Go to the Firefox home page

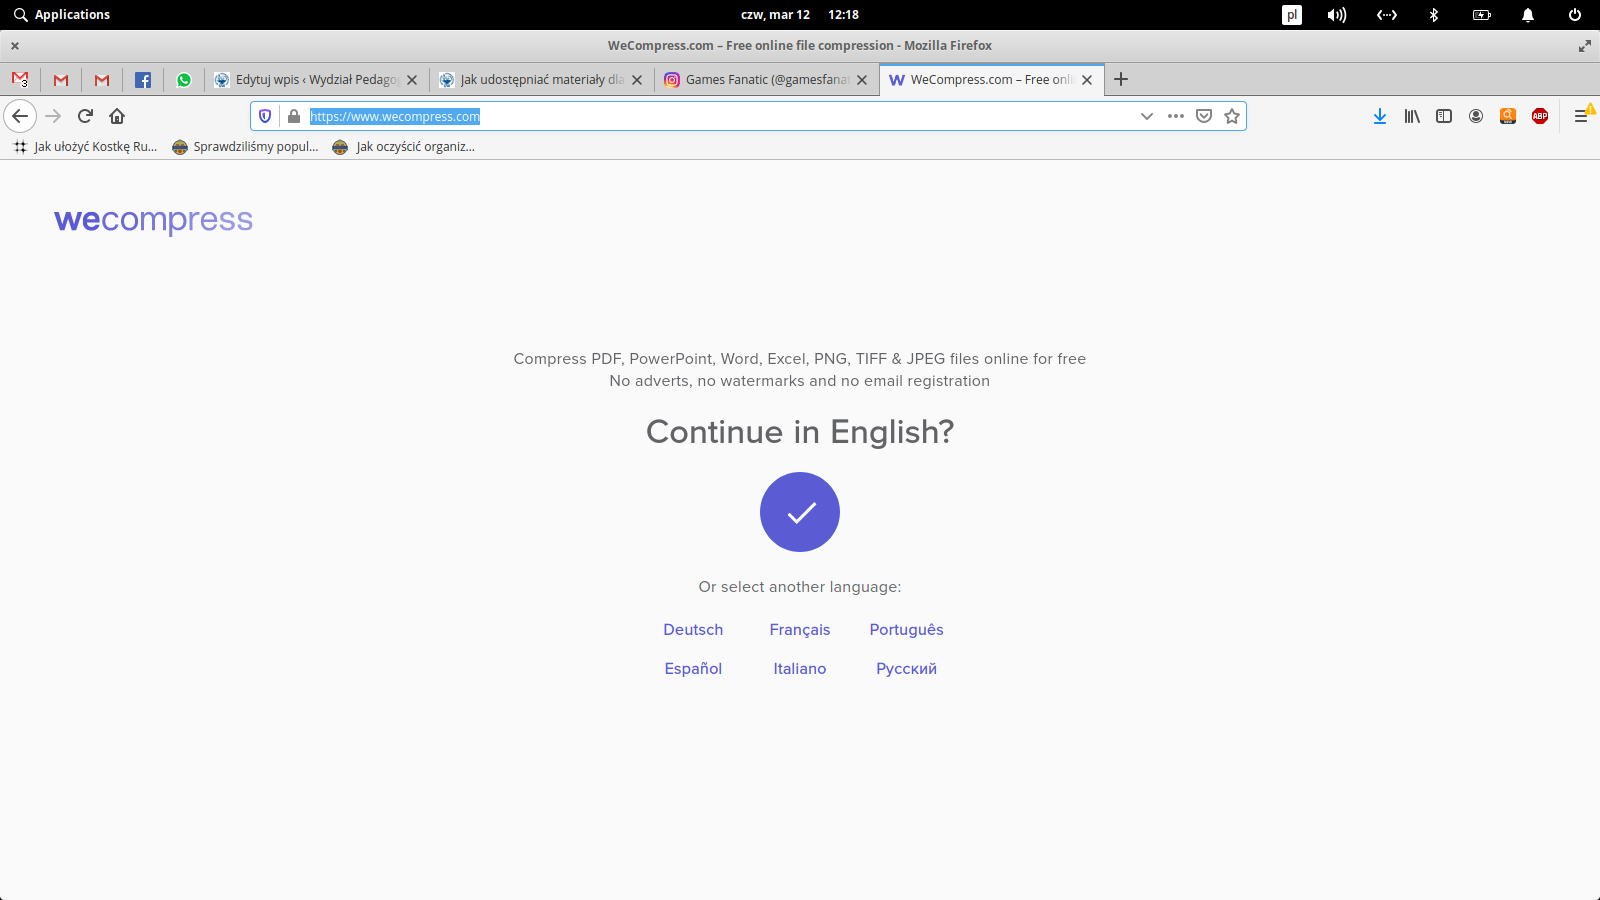117,116
